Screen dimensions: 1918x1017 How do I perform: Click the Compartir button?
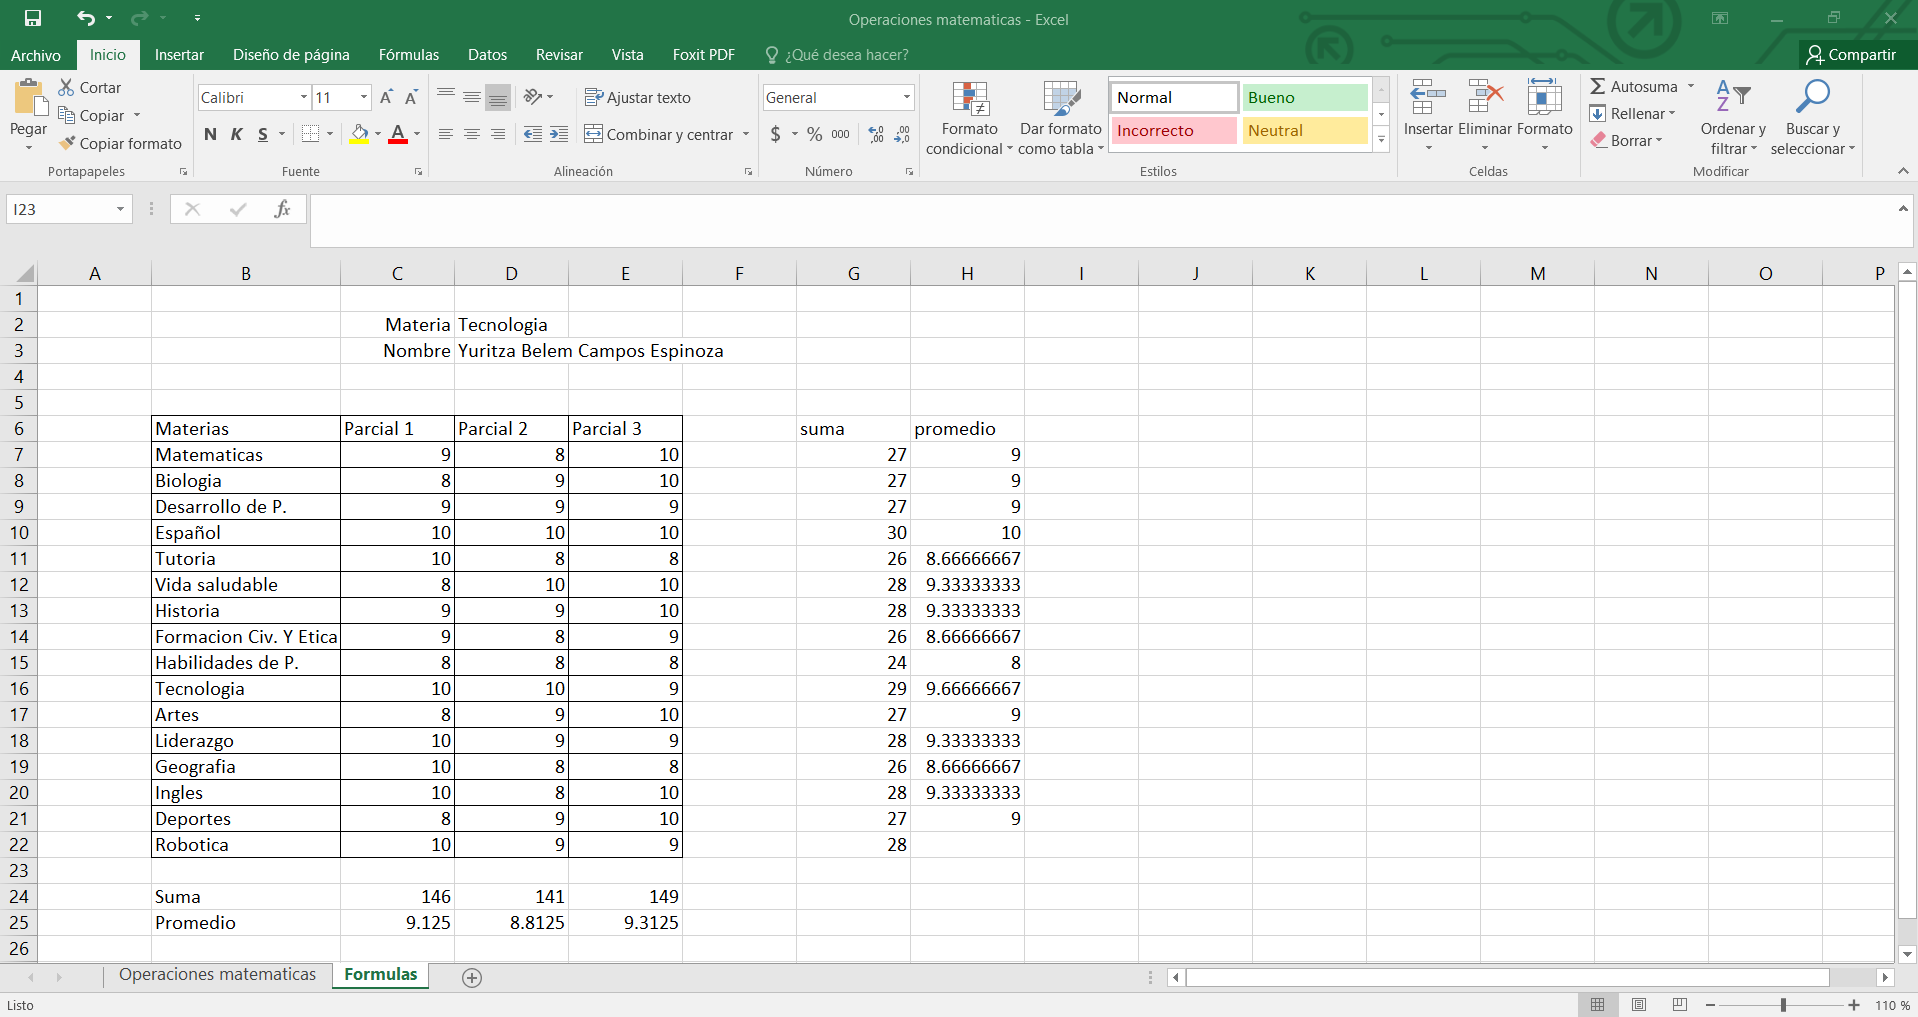pos(1850,55)
